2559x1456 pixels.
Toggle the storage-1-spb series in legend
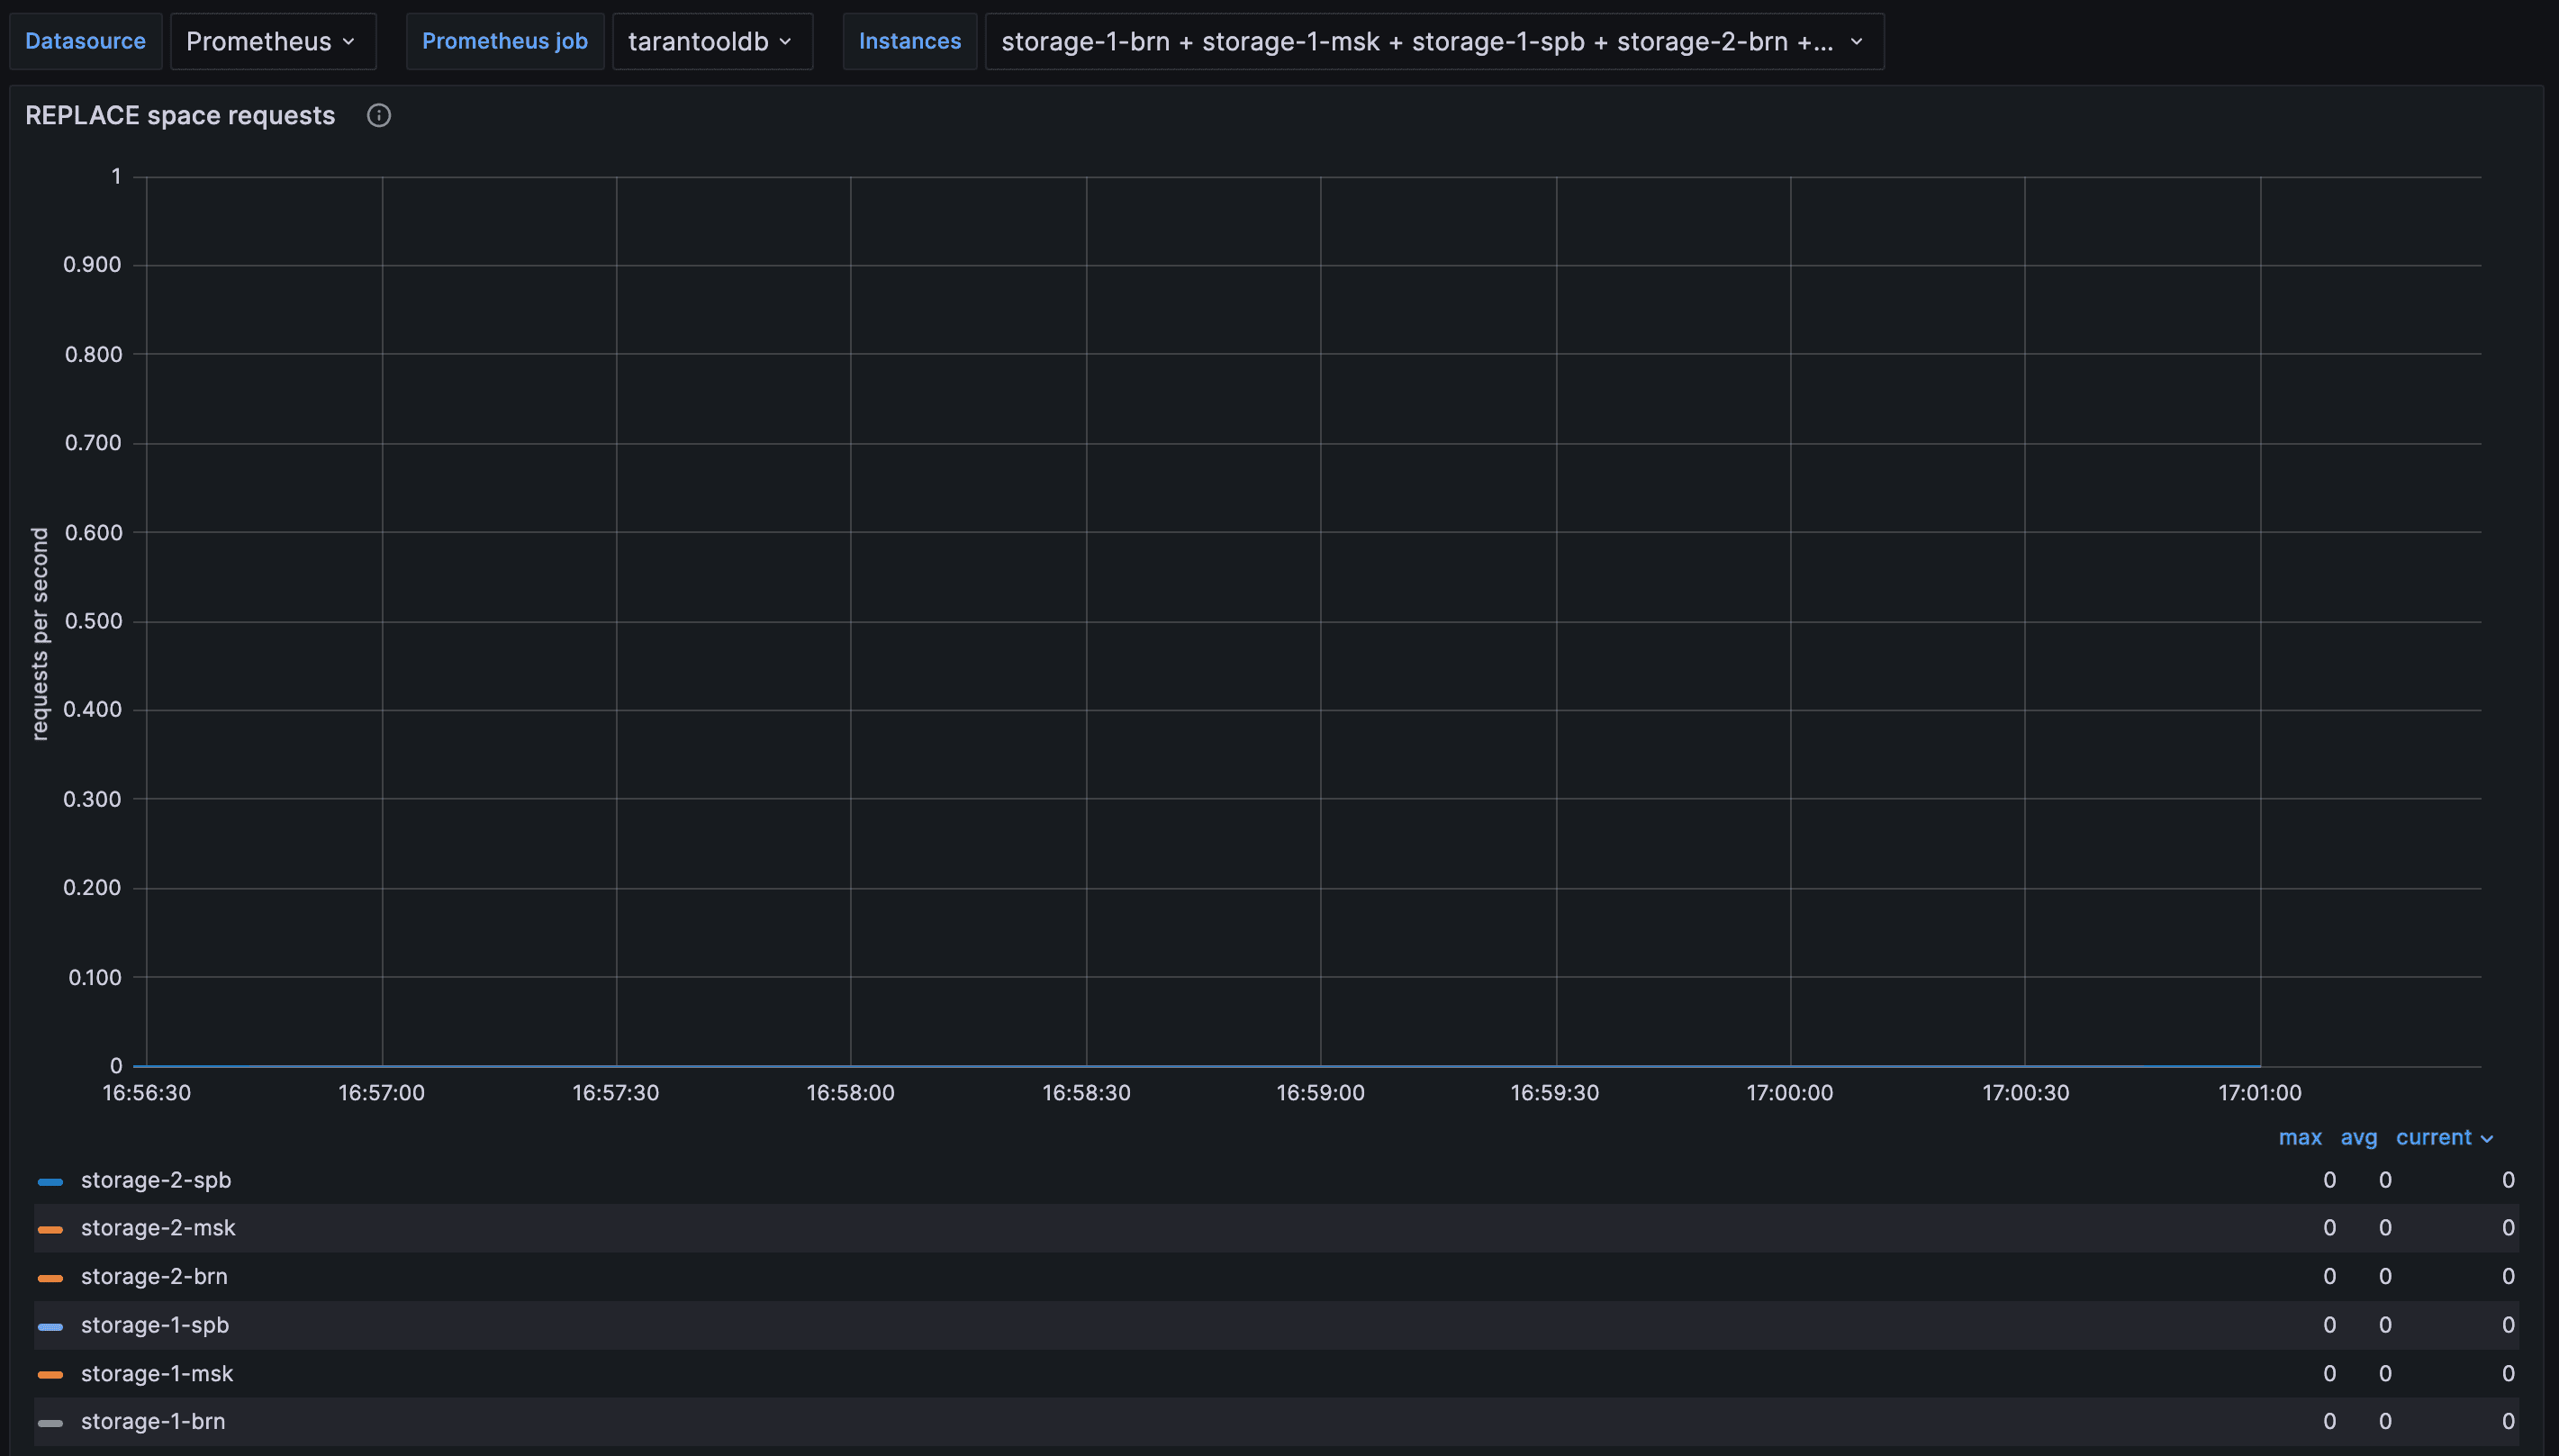155,1325
